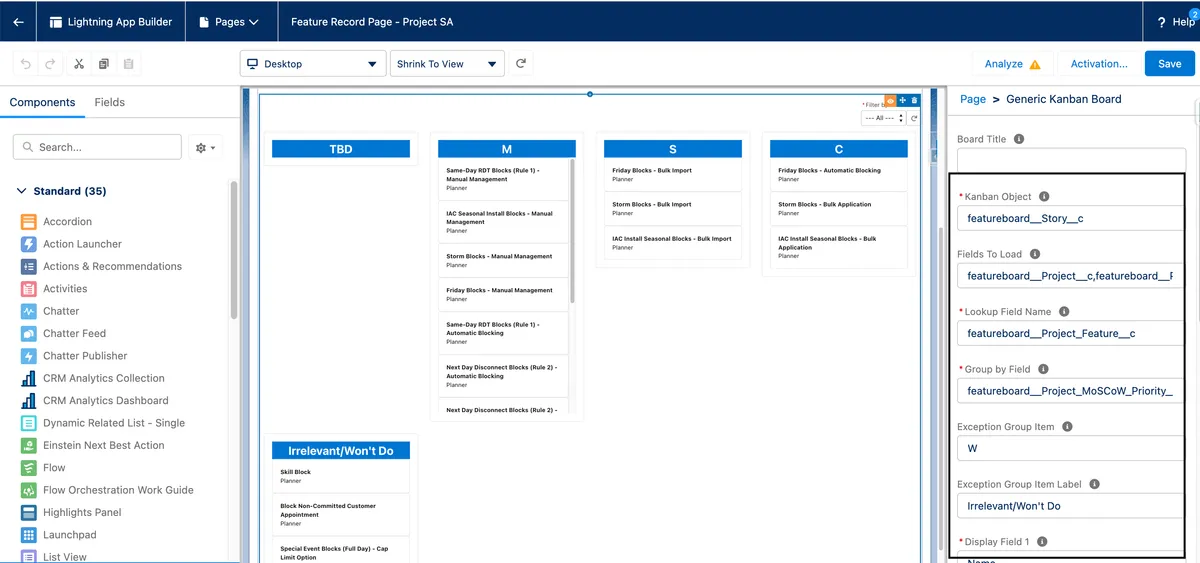Click the M column header
Image resolution: width=1200 pixels, height=563 pixels.
click(507, 149)
